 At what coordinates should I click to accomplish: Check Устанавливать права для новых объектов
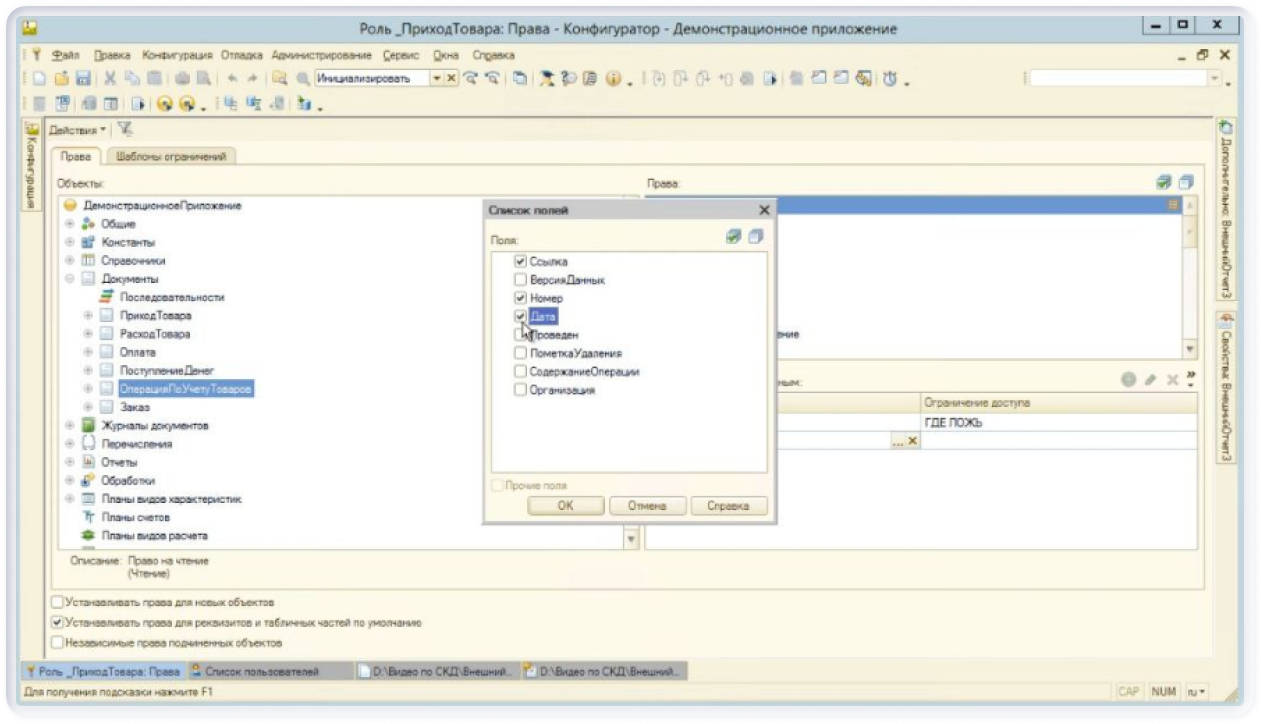58,603
